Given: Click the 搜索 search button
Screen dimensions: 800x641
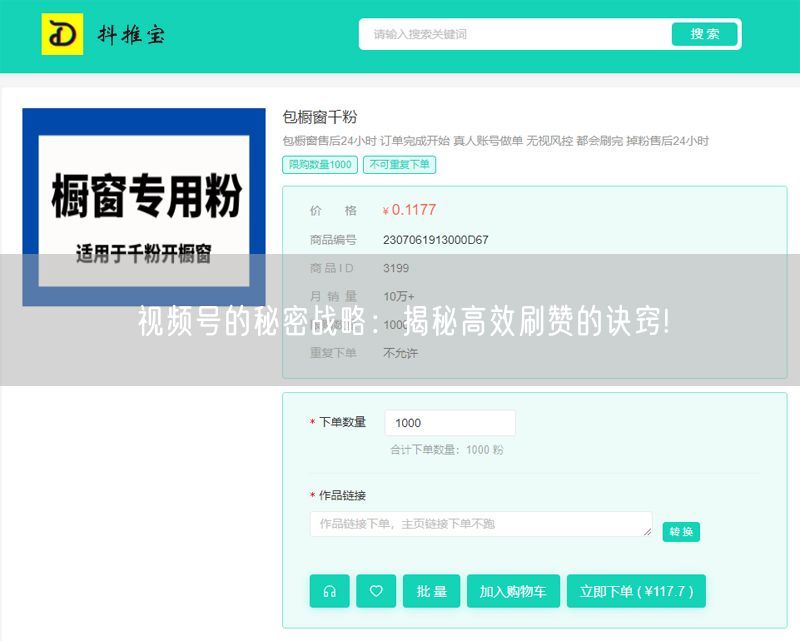Looking at the screenshot, I should tap(705, 33).
